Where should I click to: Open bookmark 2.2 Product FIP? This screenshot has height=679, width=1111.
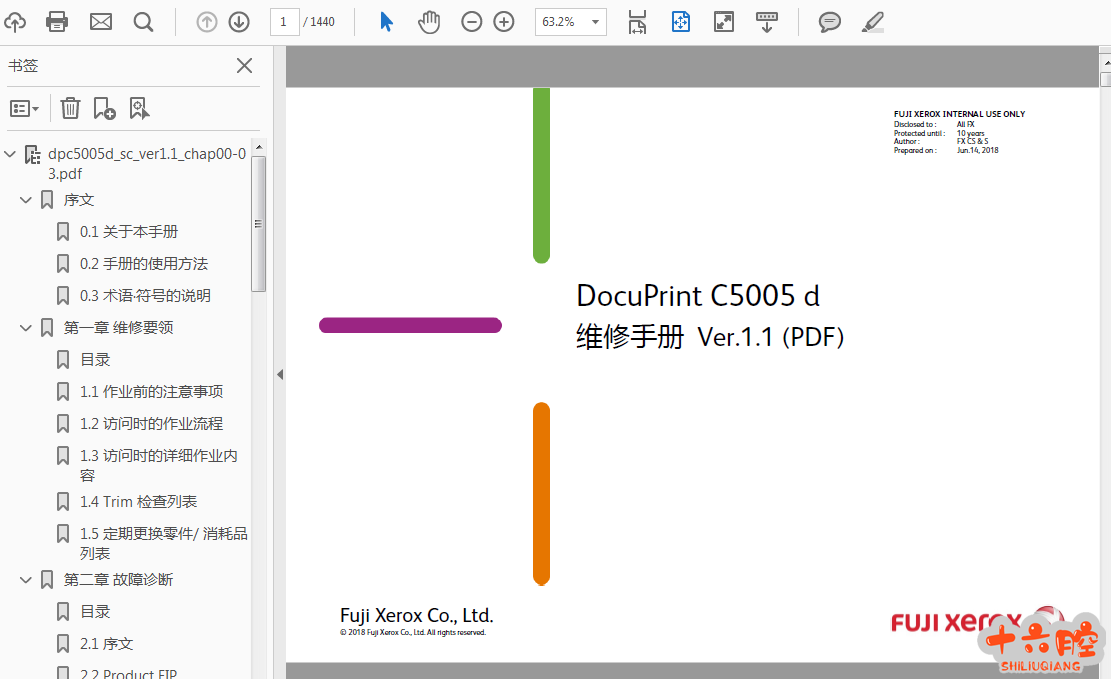[128, 673]
